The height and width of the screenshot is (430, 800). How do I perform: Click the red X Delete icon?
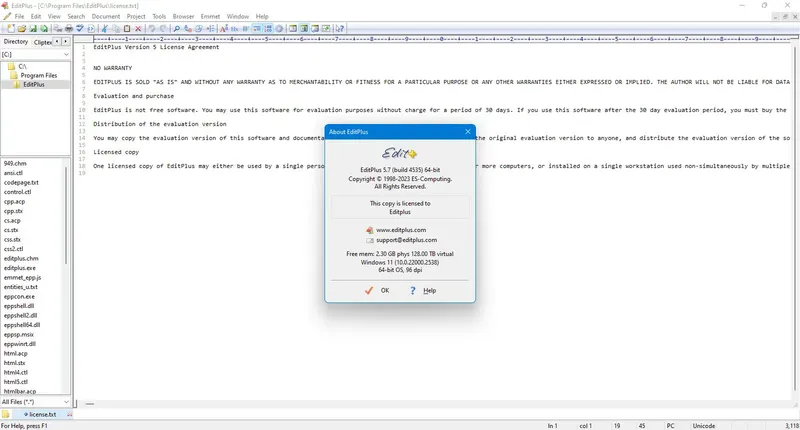[138, 29]
